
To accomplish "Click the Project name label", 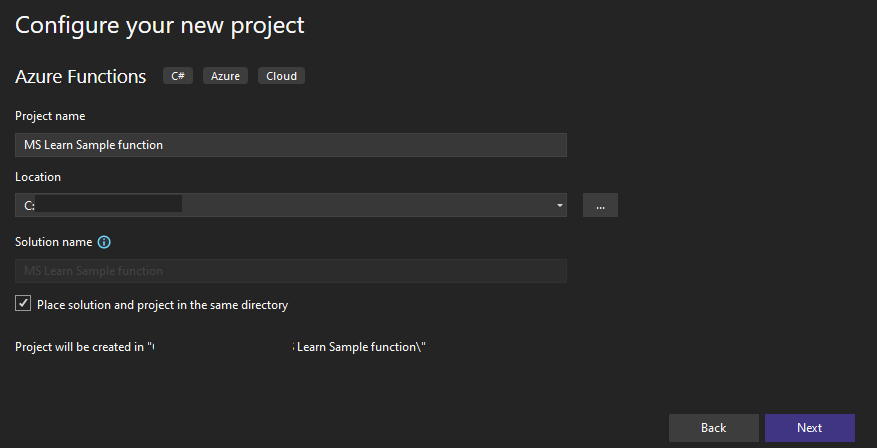I will pos(50,116).
